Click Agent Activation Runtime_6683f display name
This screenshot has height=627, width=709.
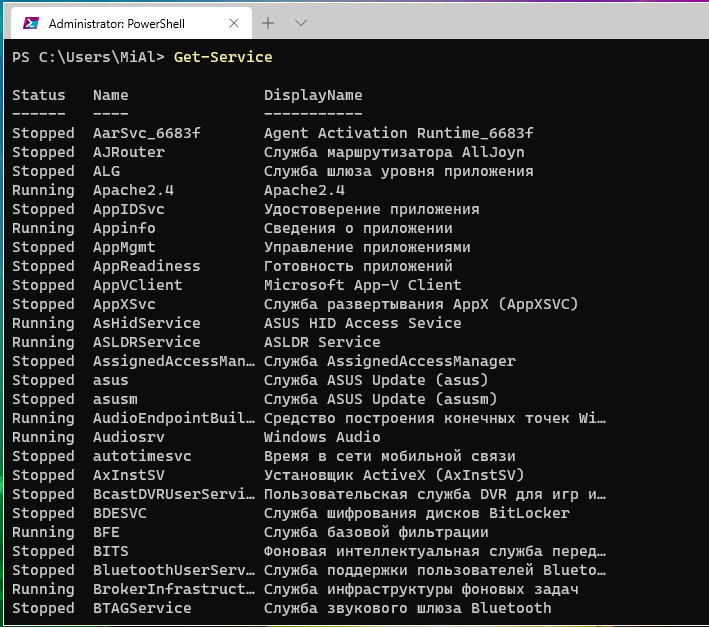pyautogui.click(x=398, y=133)
